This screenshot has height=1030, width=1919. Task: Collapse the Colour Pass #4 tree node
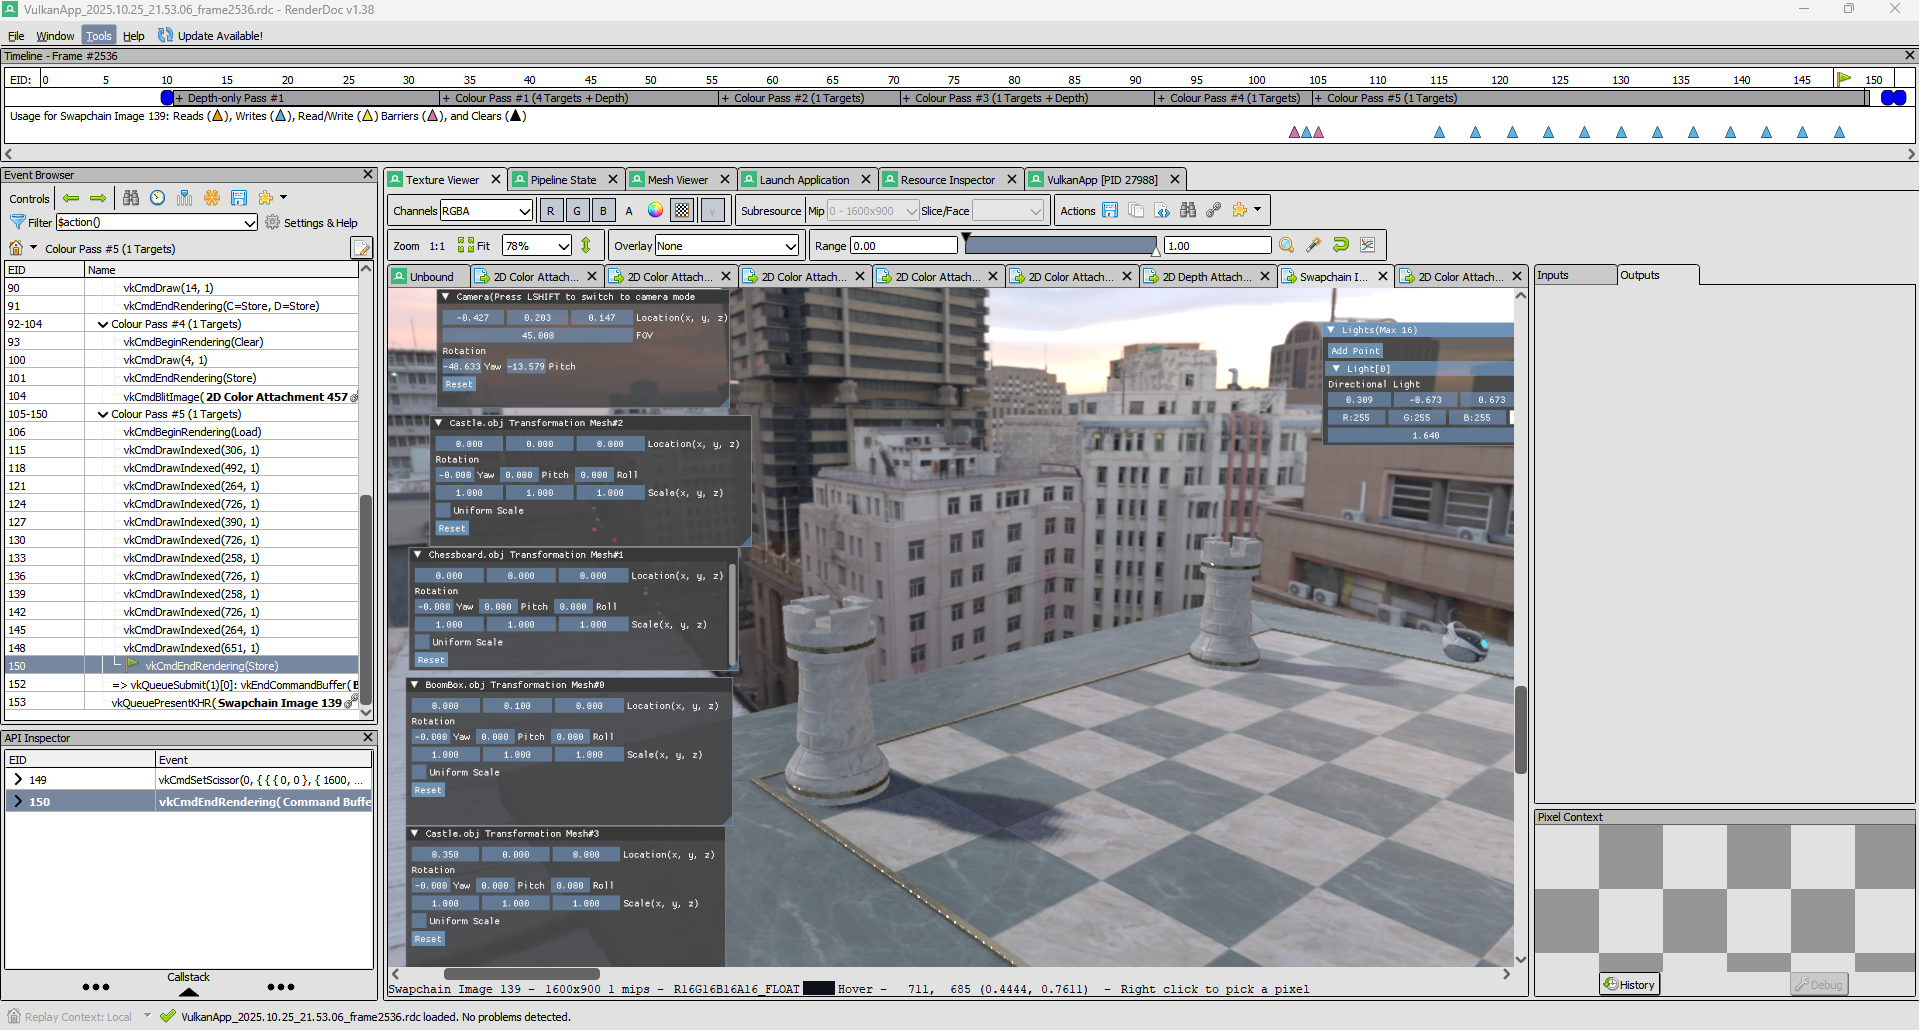(x=103, y=324)
